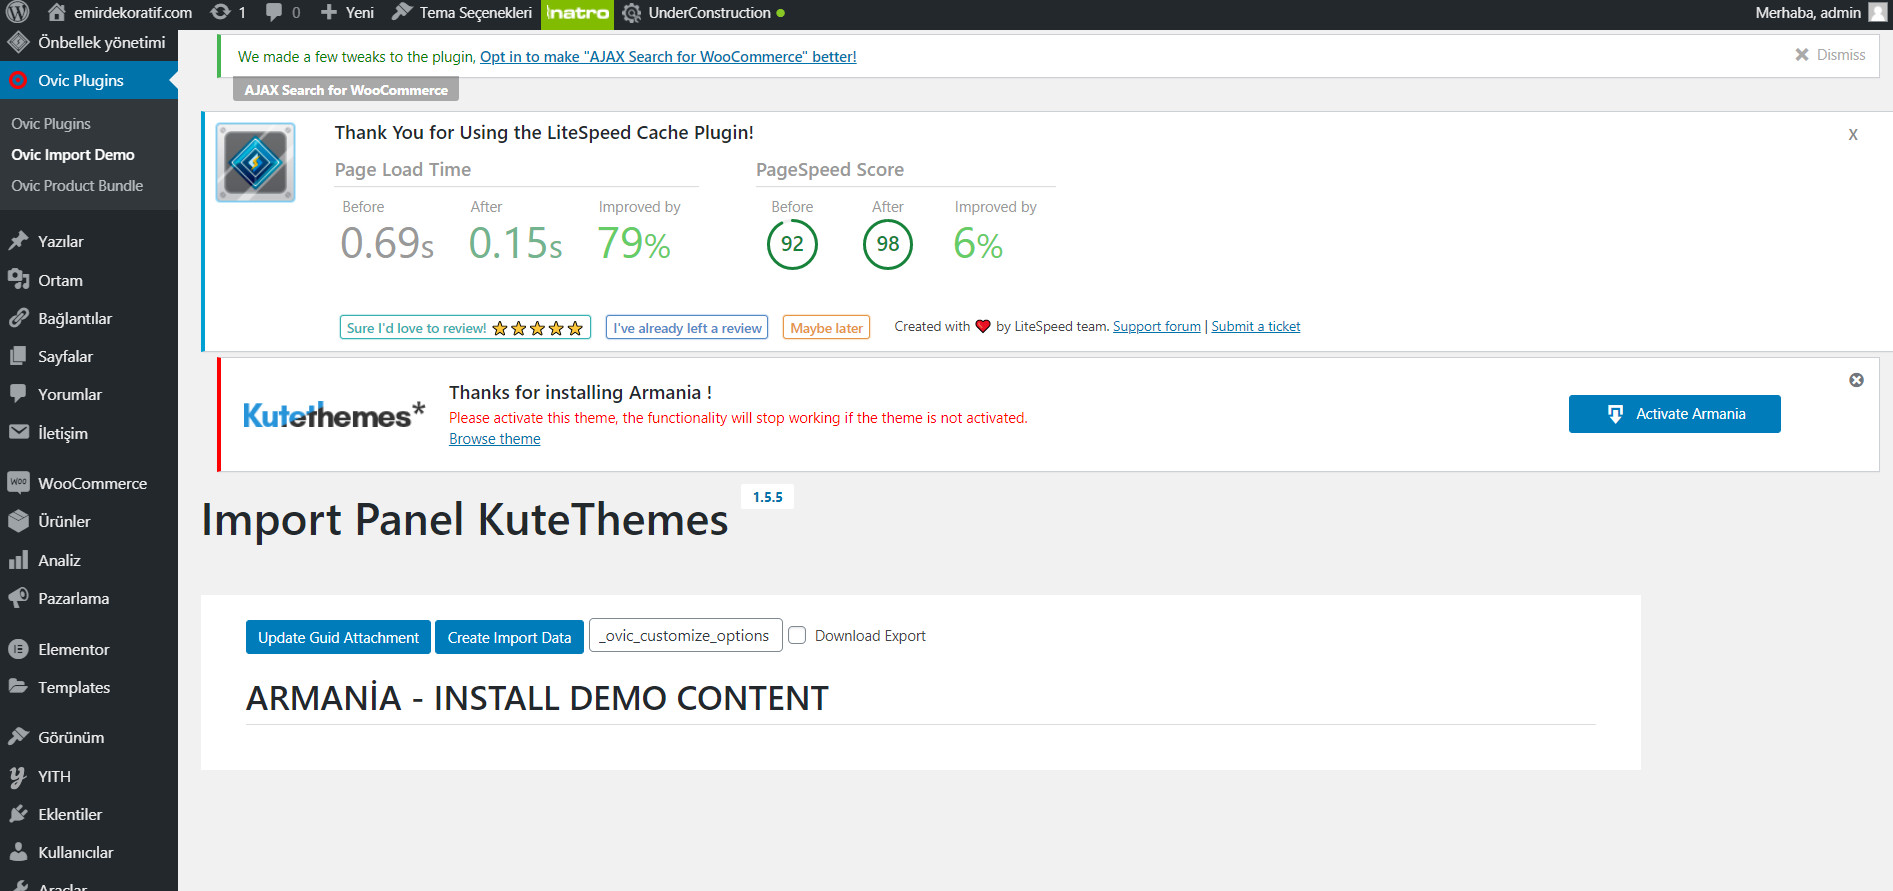Click the Yazılar pin icon
Screen dimensions: 1893x891
click(x=18, y=241)
